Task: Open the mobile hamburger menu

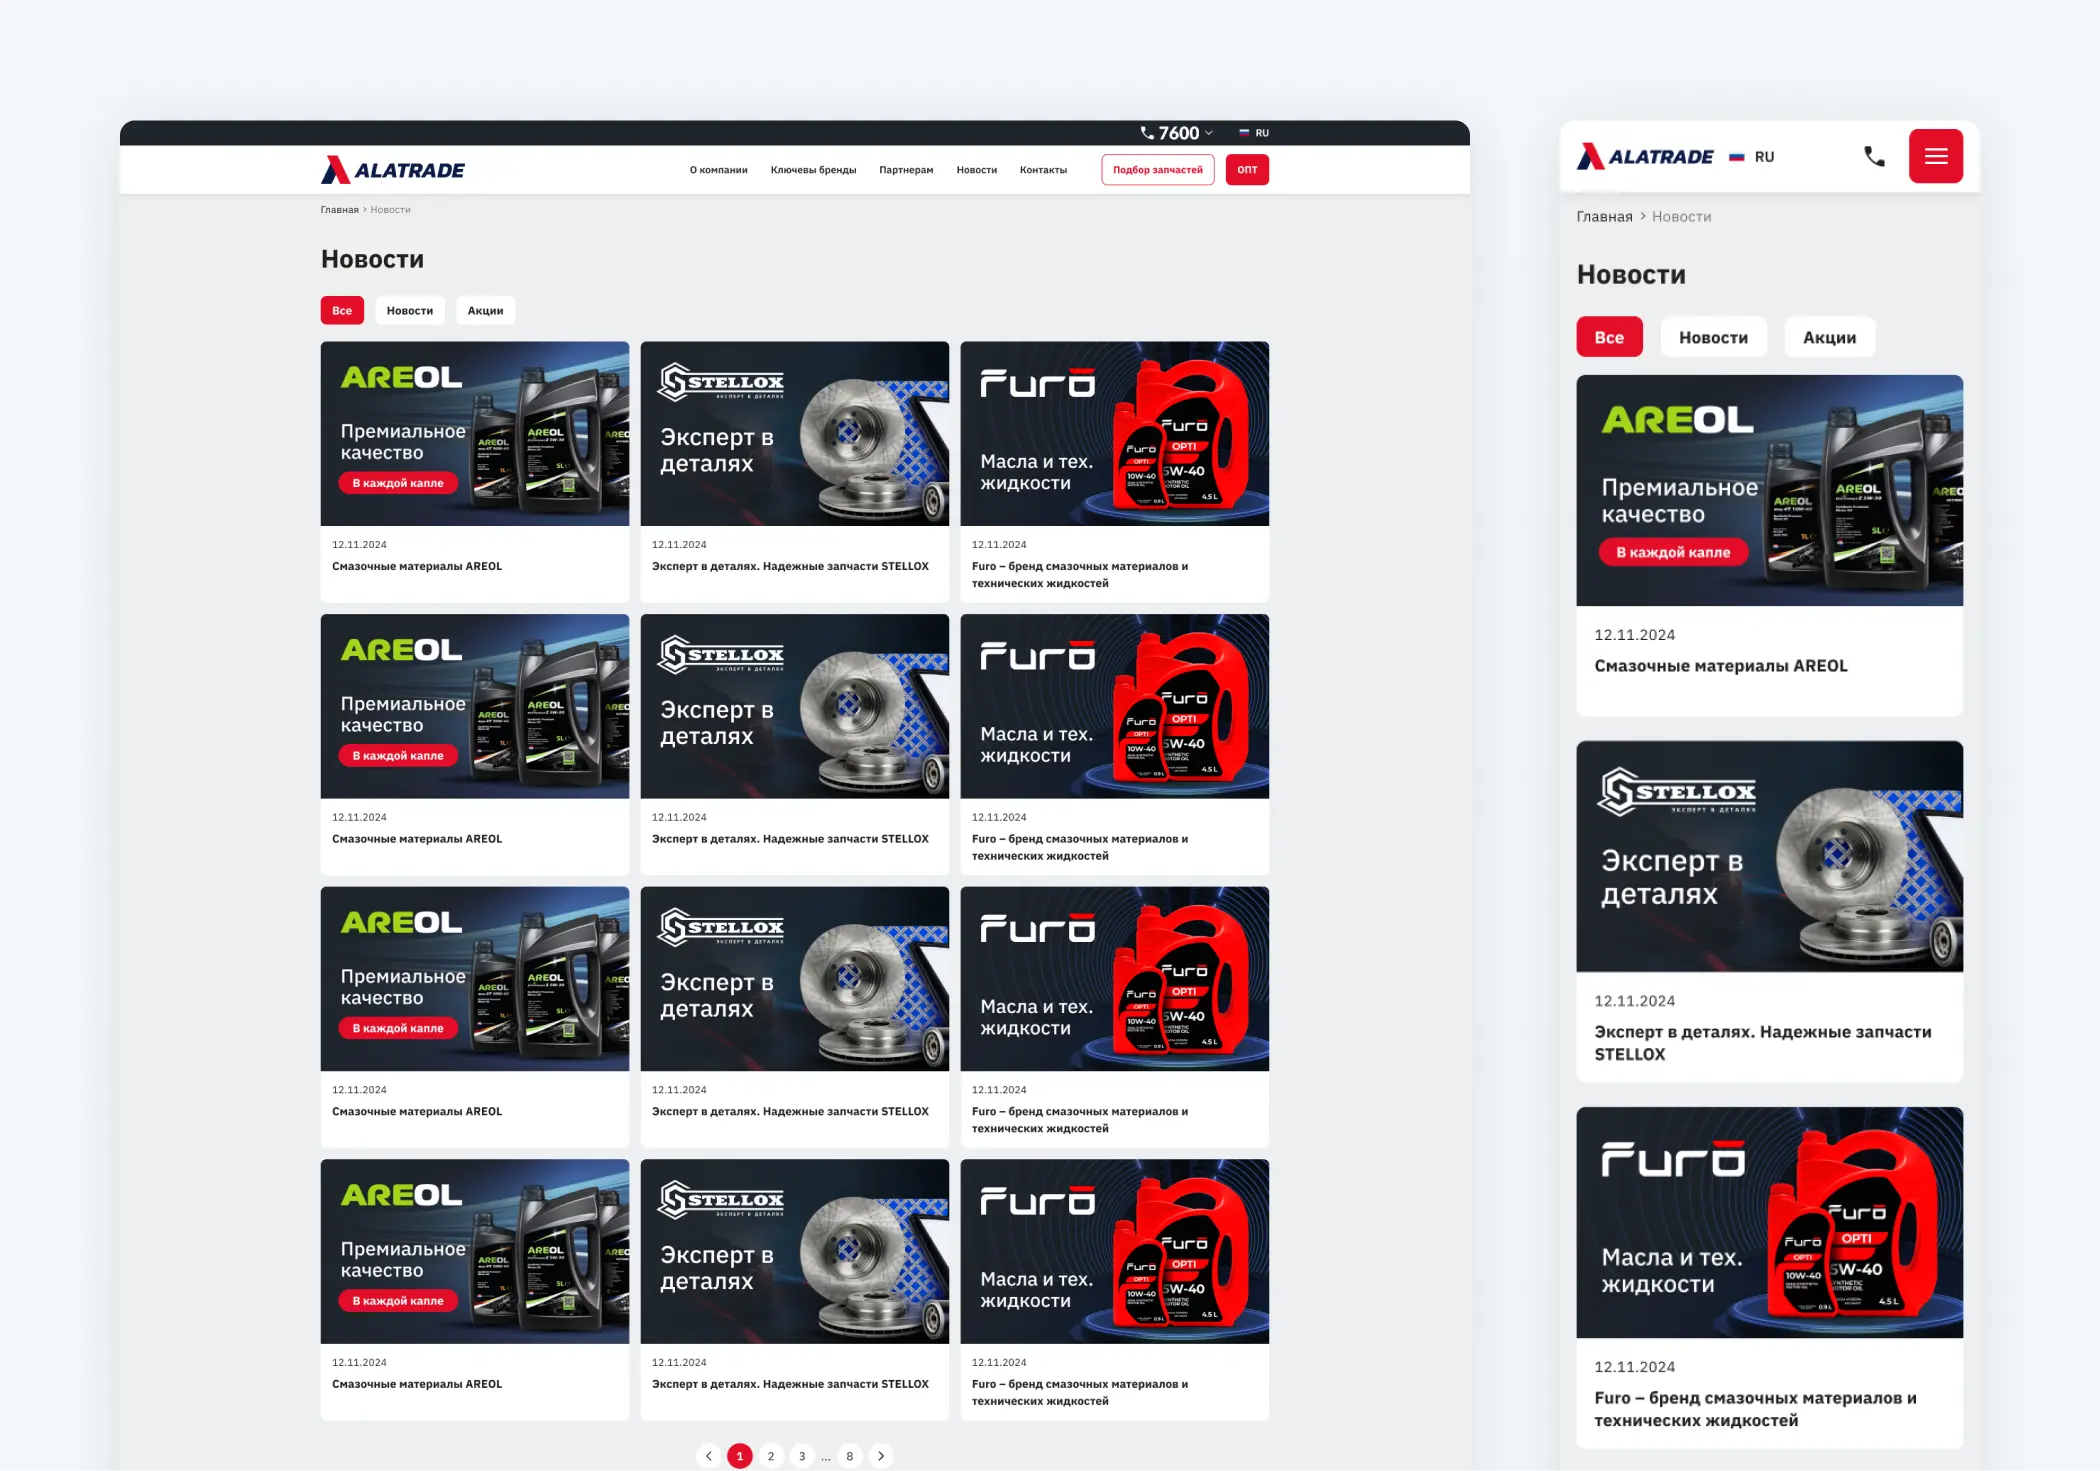Action: (1935, 156)
